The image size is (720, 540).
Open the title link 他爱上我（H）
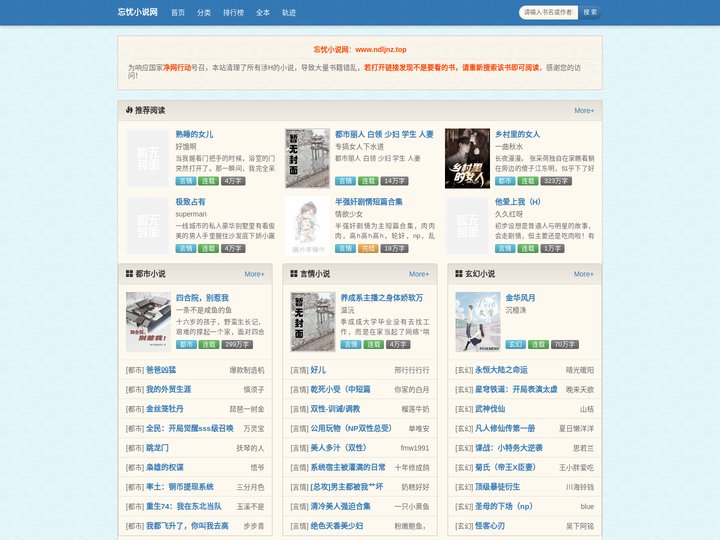pyautogui.click(x=518, y=202)
